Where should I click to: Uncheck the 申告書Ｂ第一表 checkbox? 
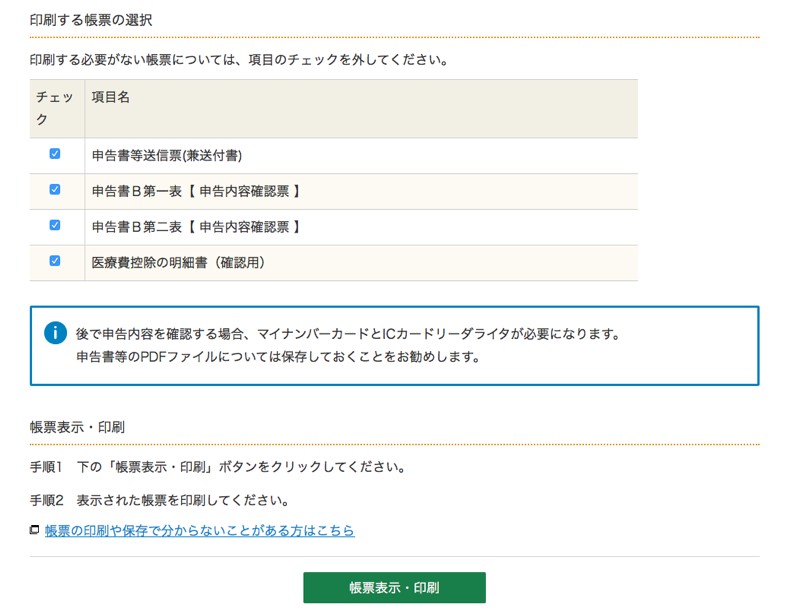55,189
